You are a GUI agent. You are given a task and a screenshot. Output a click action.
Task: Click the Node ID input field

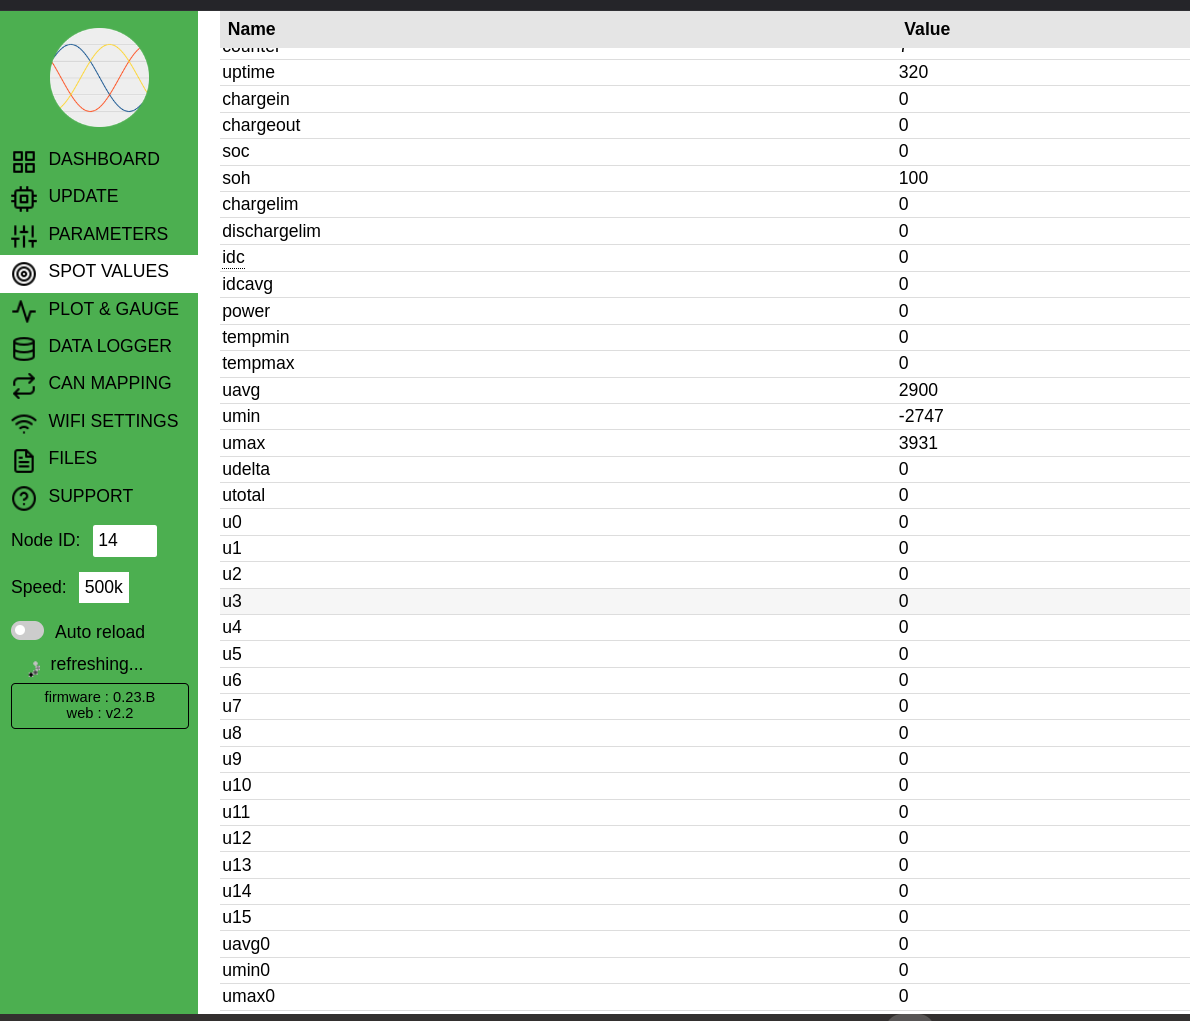point(125,541)
